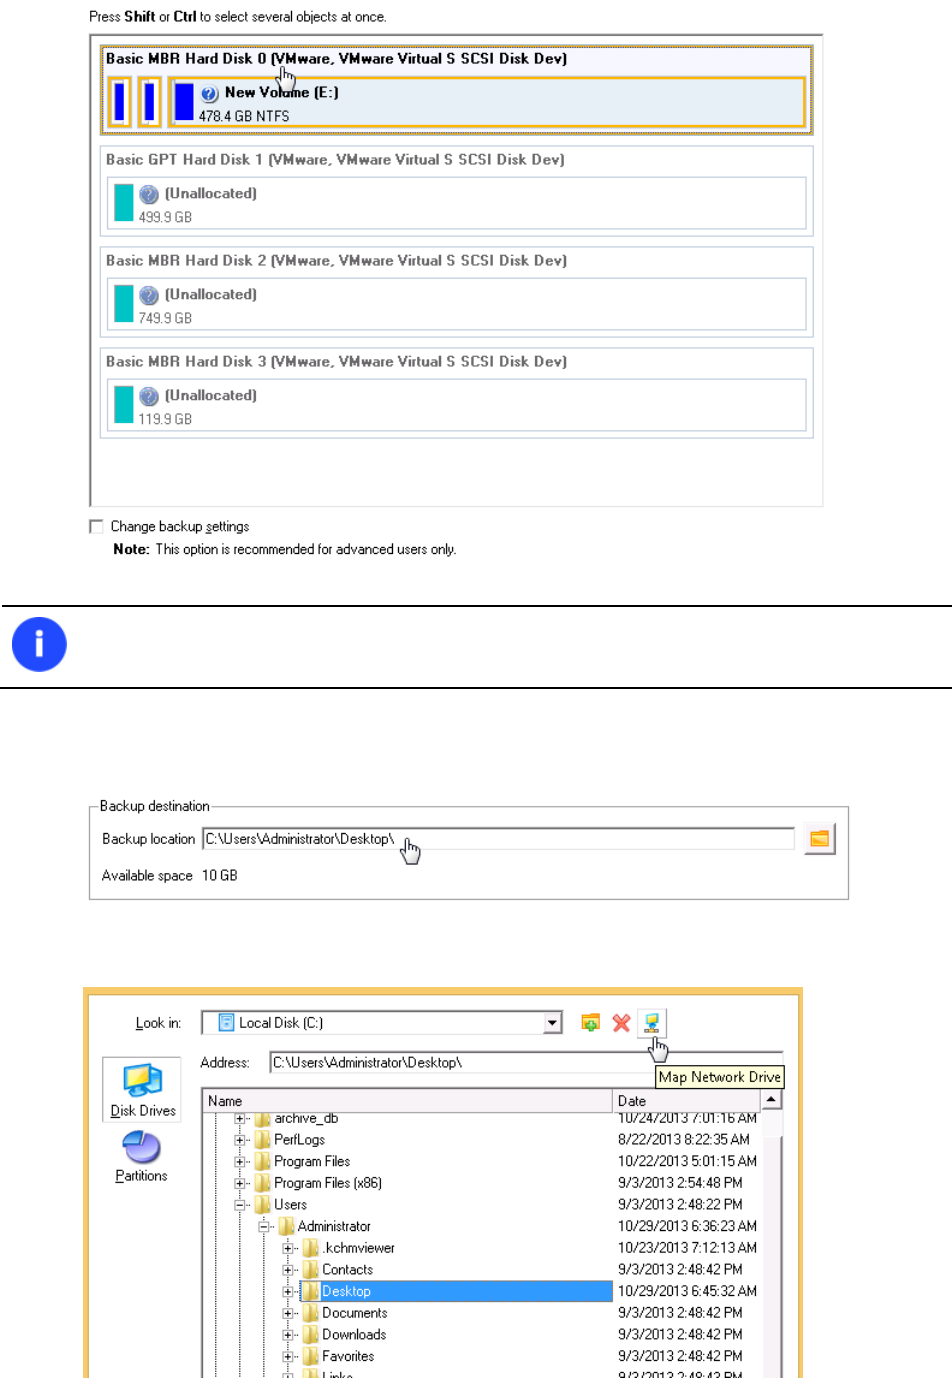This screenshot has height=1378, width=952.
Task: Click the question mark icon of New Volume (E:)
Action: tap(209, 94)
